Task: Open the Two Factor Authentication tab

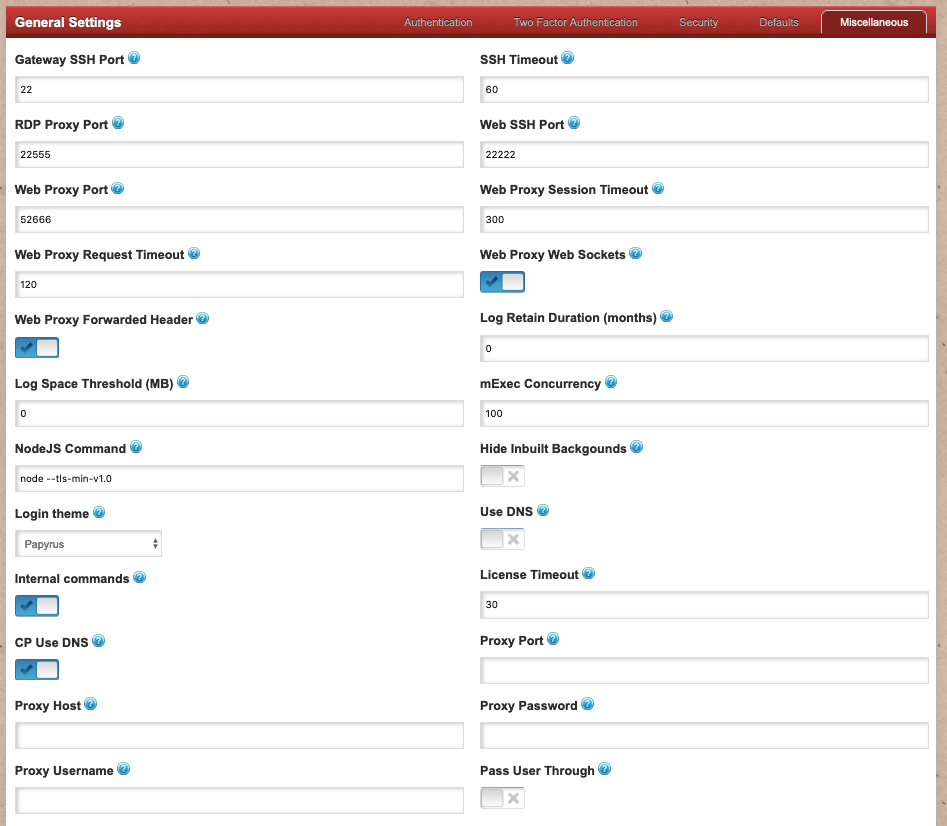Action: tap(575, 22)
